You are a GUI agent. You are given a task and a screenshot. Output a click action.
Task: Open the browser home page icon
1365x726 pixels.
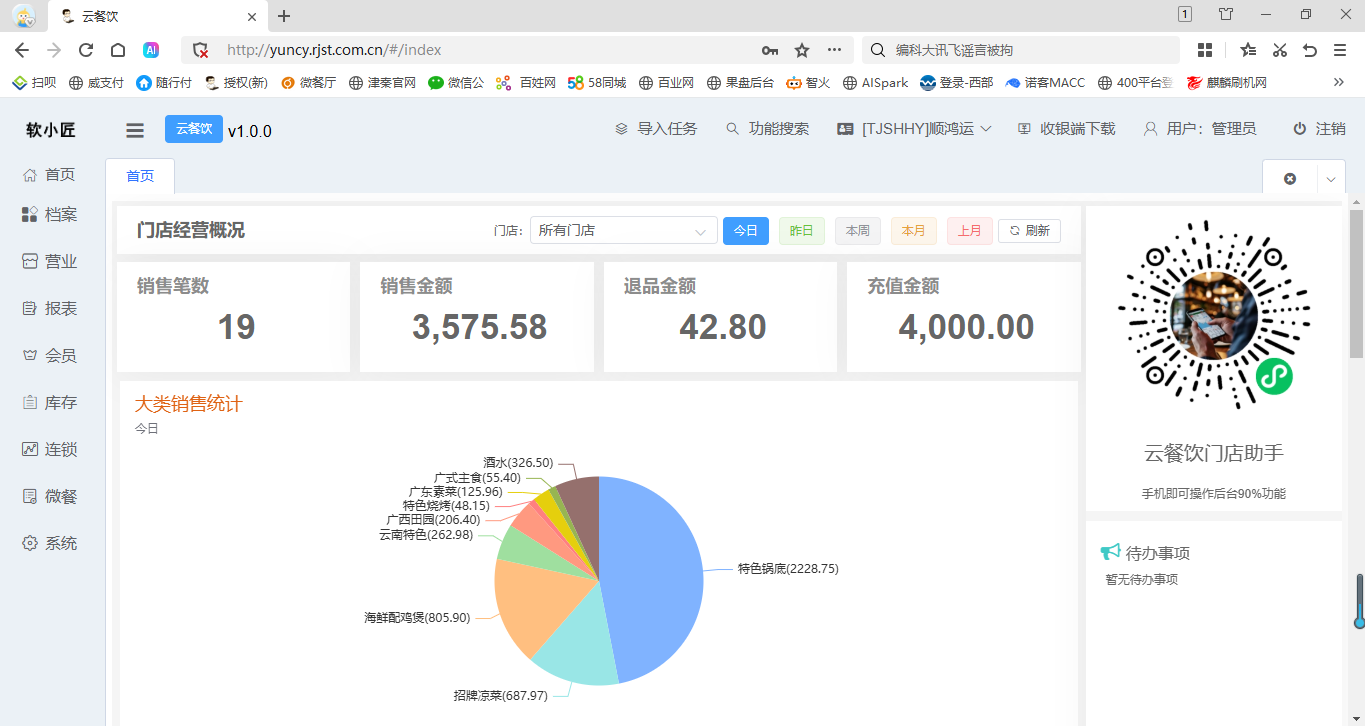coord(118,50)
